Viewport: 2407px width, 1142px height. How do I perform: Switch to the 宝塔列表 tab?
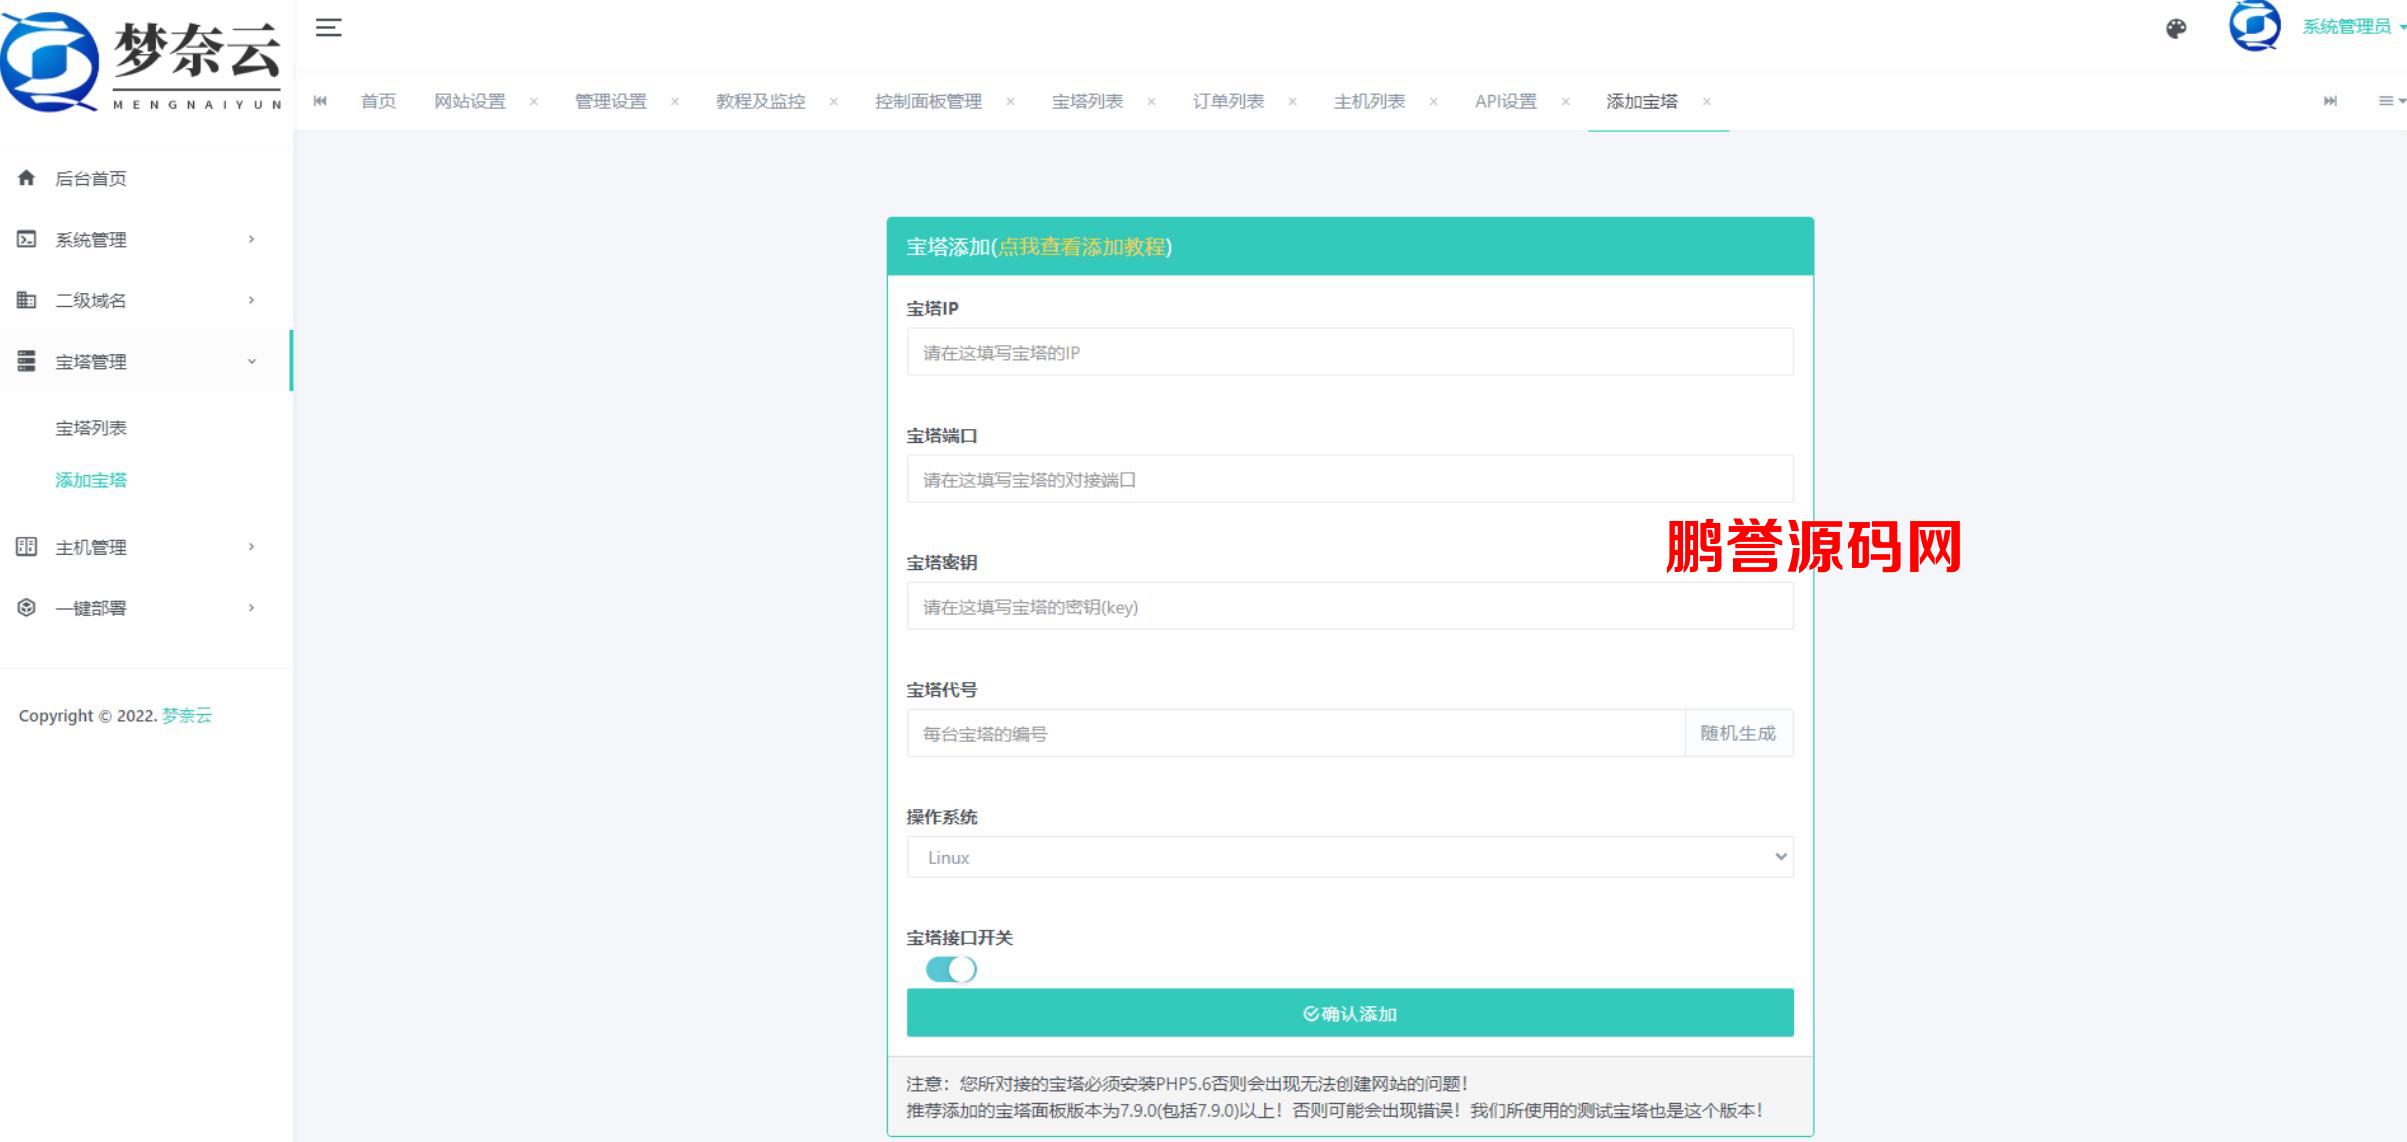tap(1087, 101)
